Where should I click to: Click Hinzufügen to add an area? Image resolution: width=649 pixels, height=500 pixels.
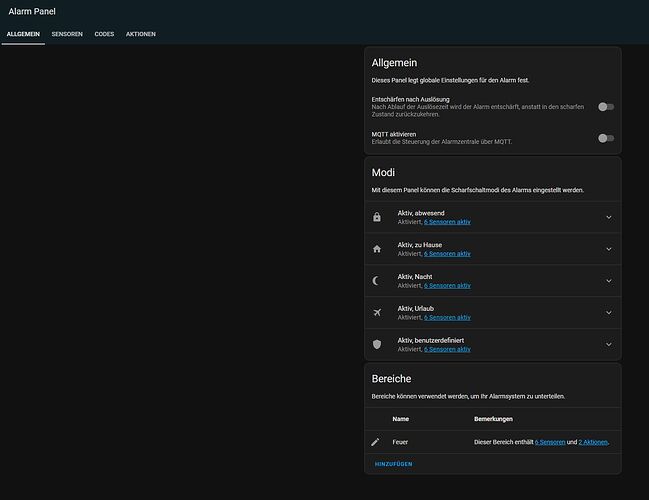(394, 464)
